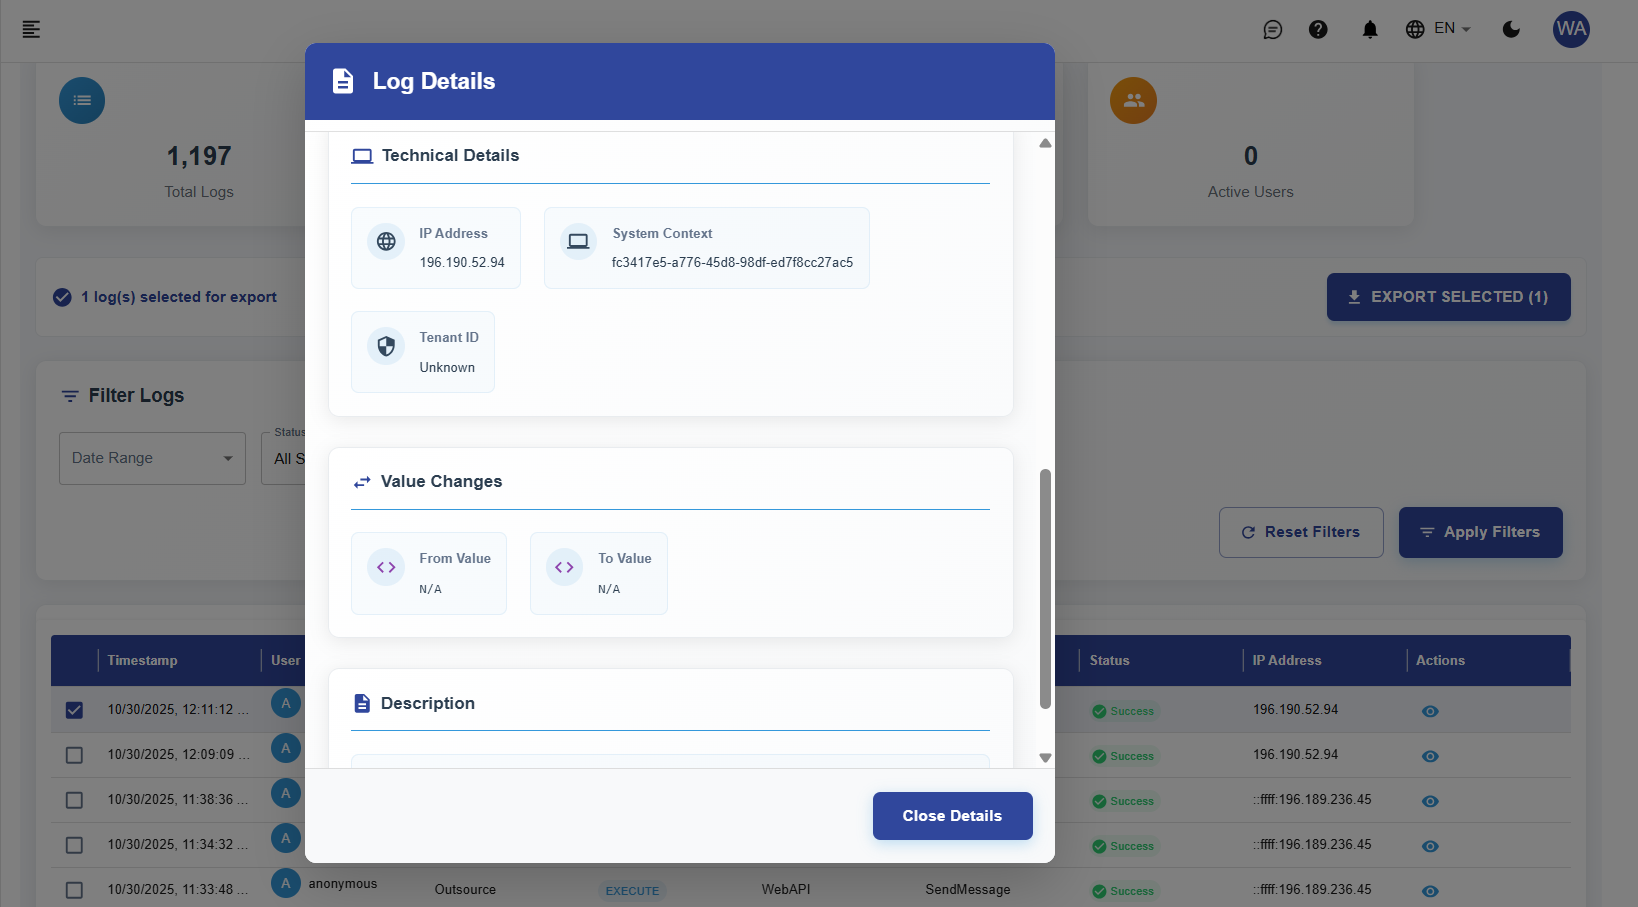Click the dialog vertical scrollbar thumb
Screen dimensions: 1638x907
coord(1045,588)
